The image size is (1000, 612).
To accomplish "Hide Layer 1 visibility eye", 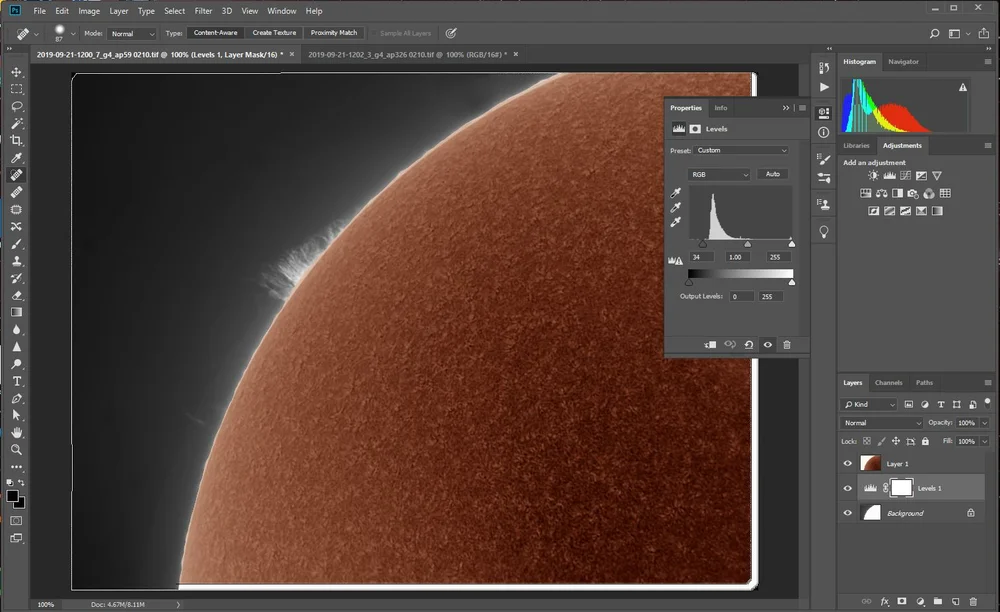I will [848, 464].
